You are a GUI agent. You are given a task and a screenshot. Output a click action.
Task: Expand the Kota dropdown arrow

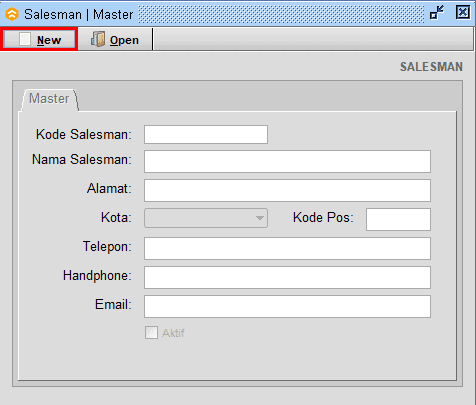[x=260, y=218]
